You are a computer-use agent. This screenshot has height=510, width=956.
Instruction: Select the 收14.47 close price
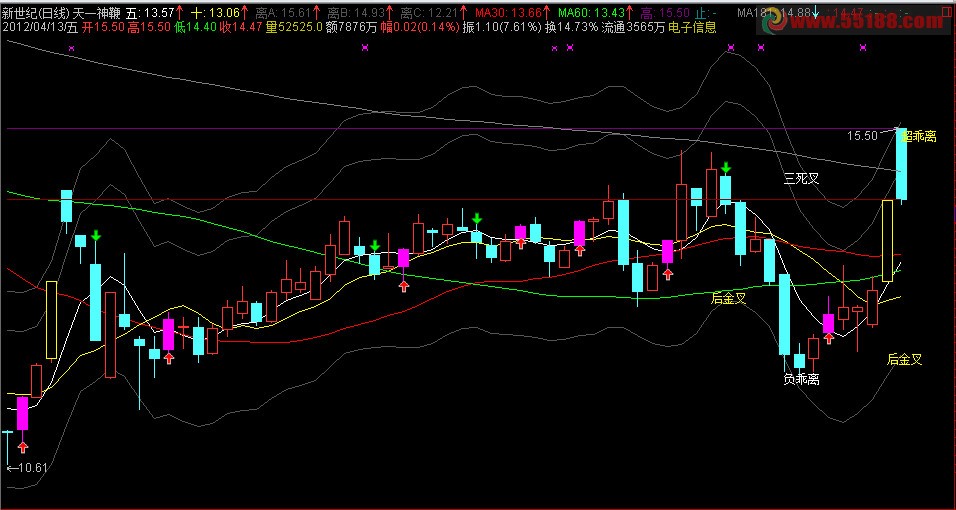[241, 27]
